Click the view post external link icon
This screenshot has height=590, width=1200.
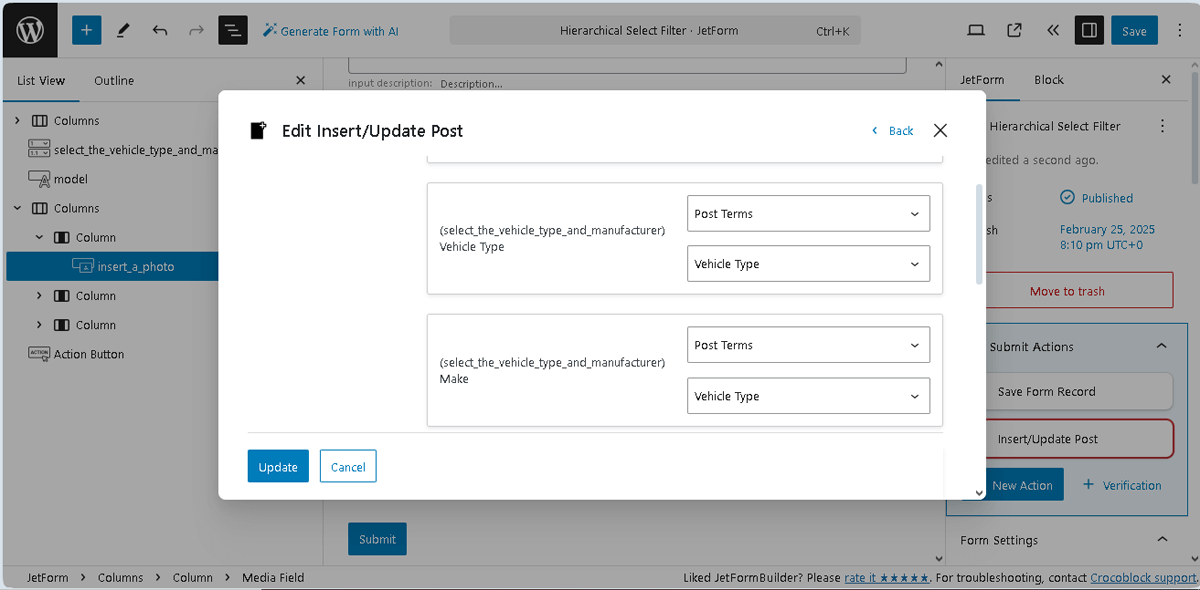tap(1014, 30)
